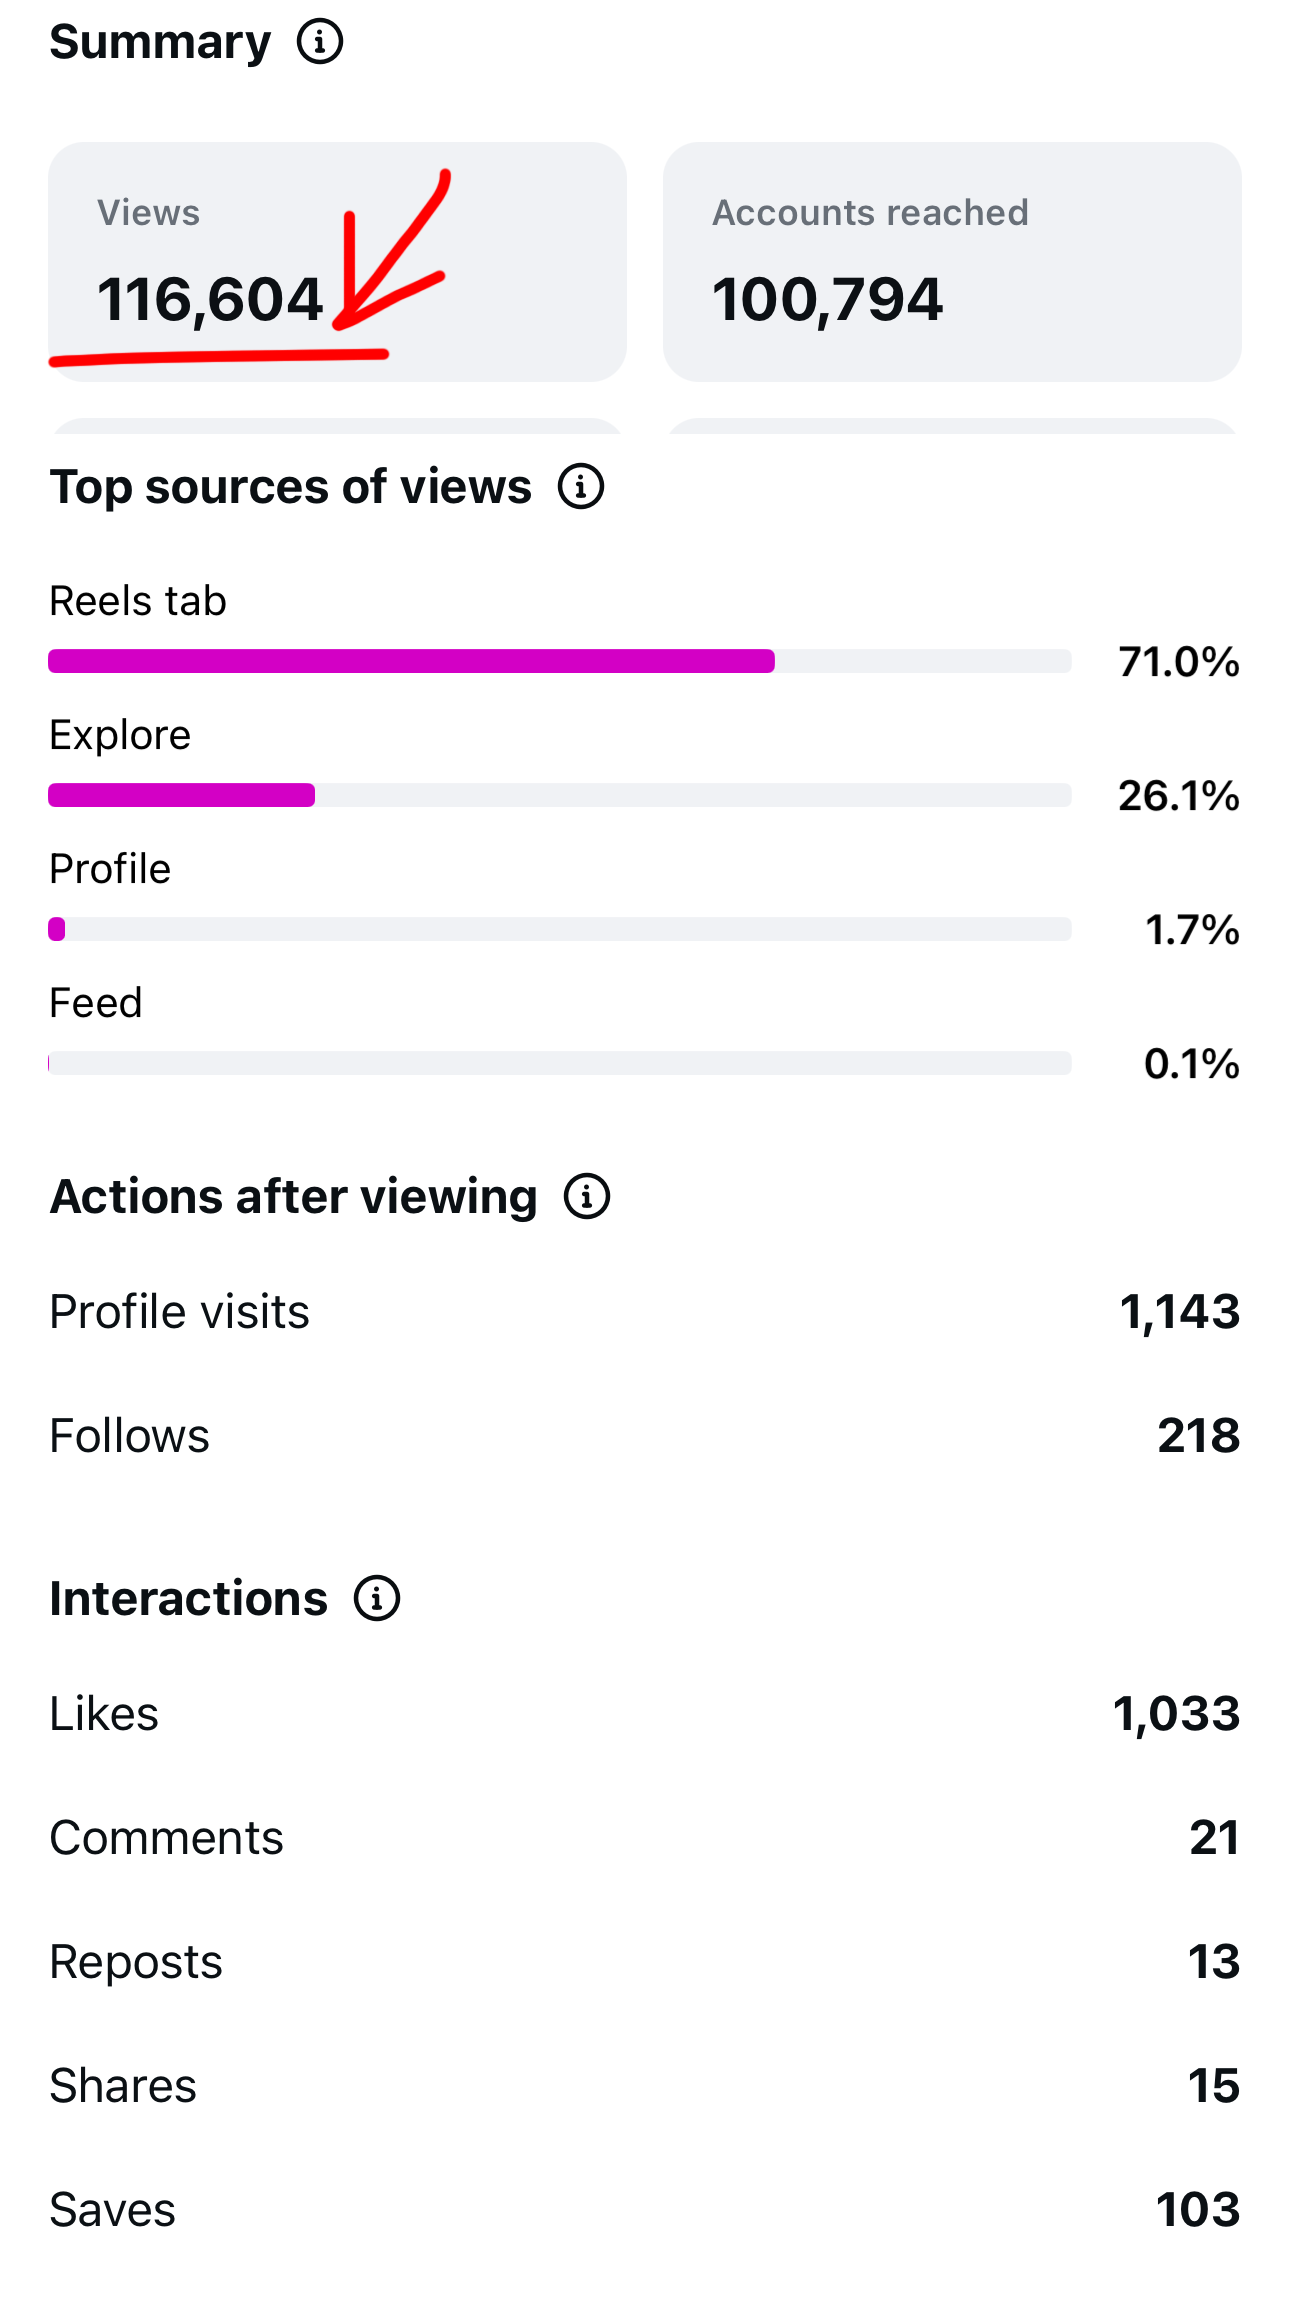Click the Top sources of views info icon
Viewport: 1290px width, 2304px height.
582,488
